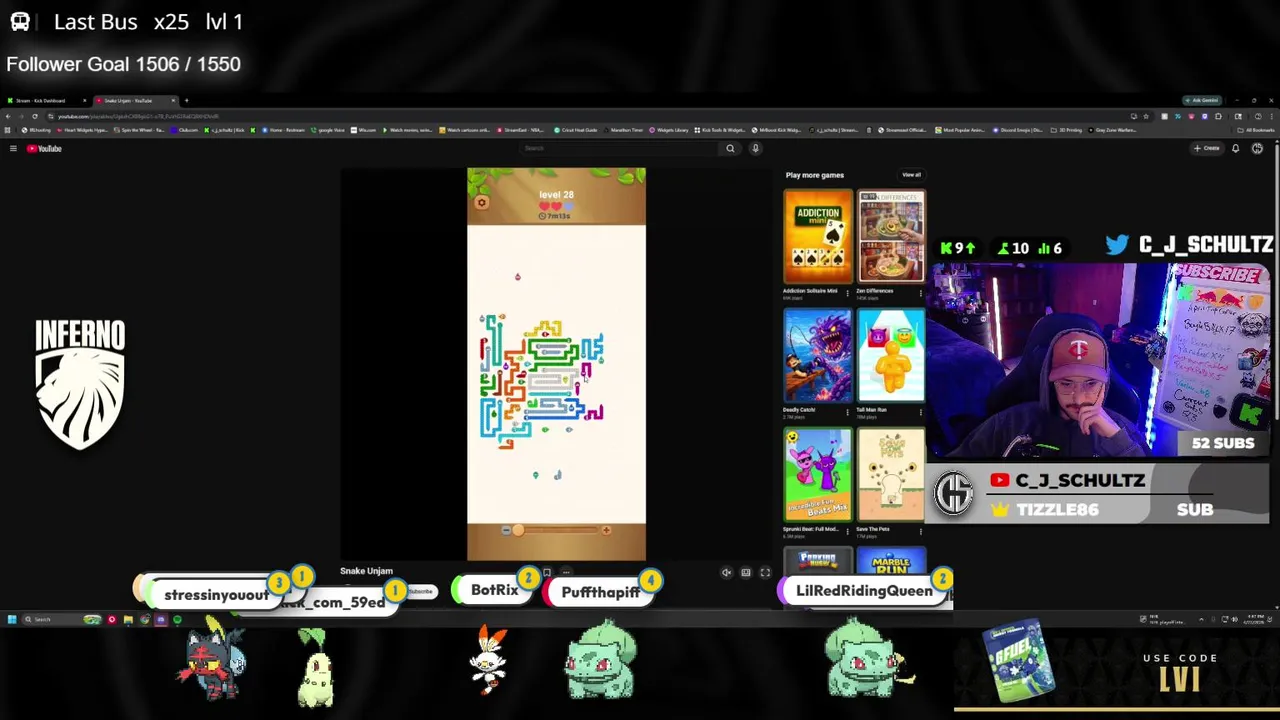Open Zen Differences three-dot menu
1280x720 pixels.
tap(921, 292)
